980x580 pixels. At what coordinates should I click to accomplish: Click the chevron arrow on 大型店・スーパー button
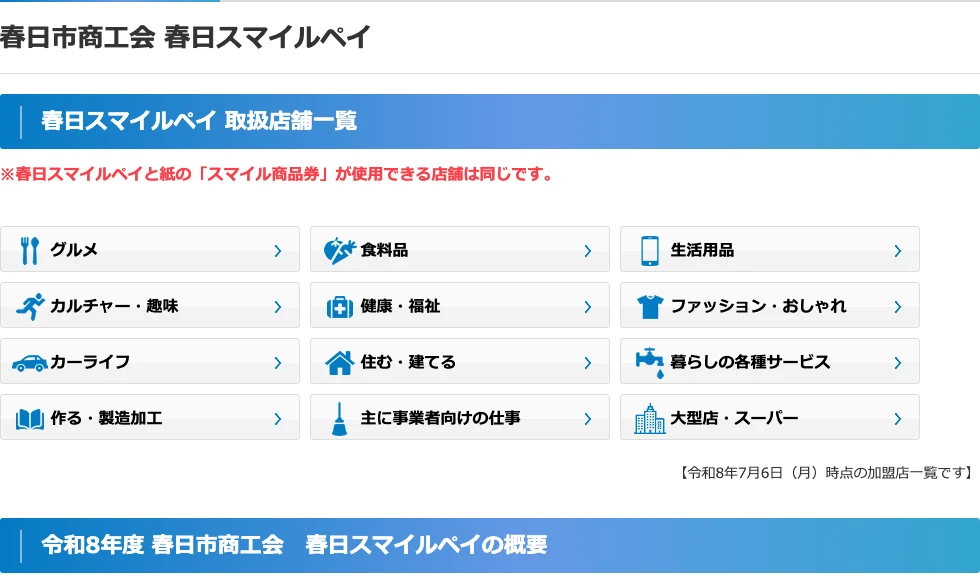pyautogui.click(x=898, y=419)
